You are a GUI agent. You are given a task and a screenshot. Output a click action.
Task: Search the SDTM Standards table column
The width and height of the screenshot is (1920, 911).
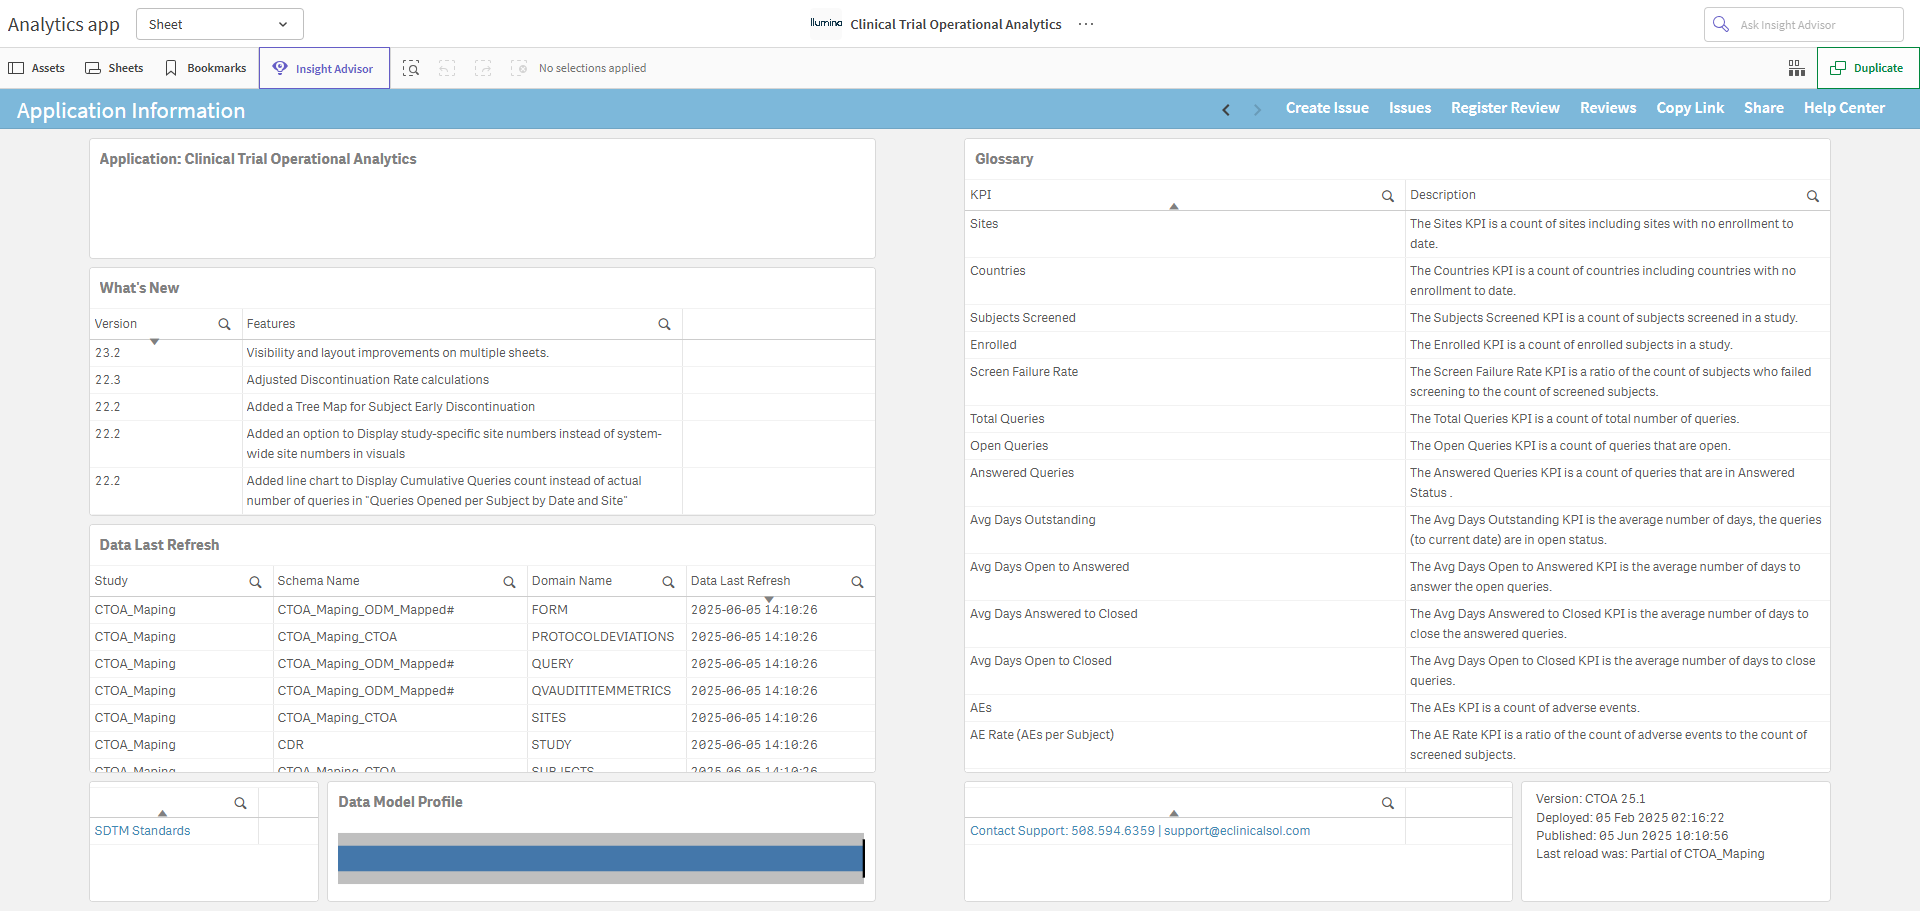tap(240, 803)
